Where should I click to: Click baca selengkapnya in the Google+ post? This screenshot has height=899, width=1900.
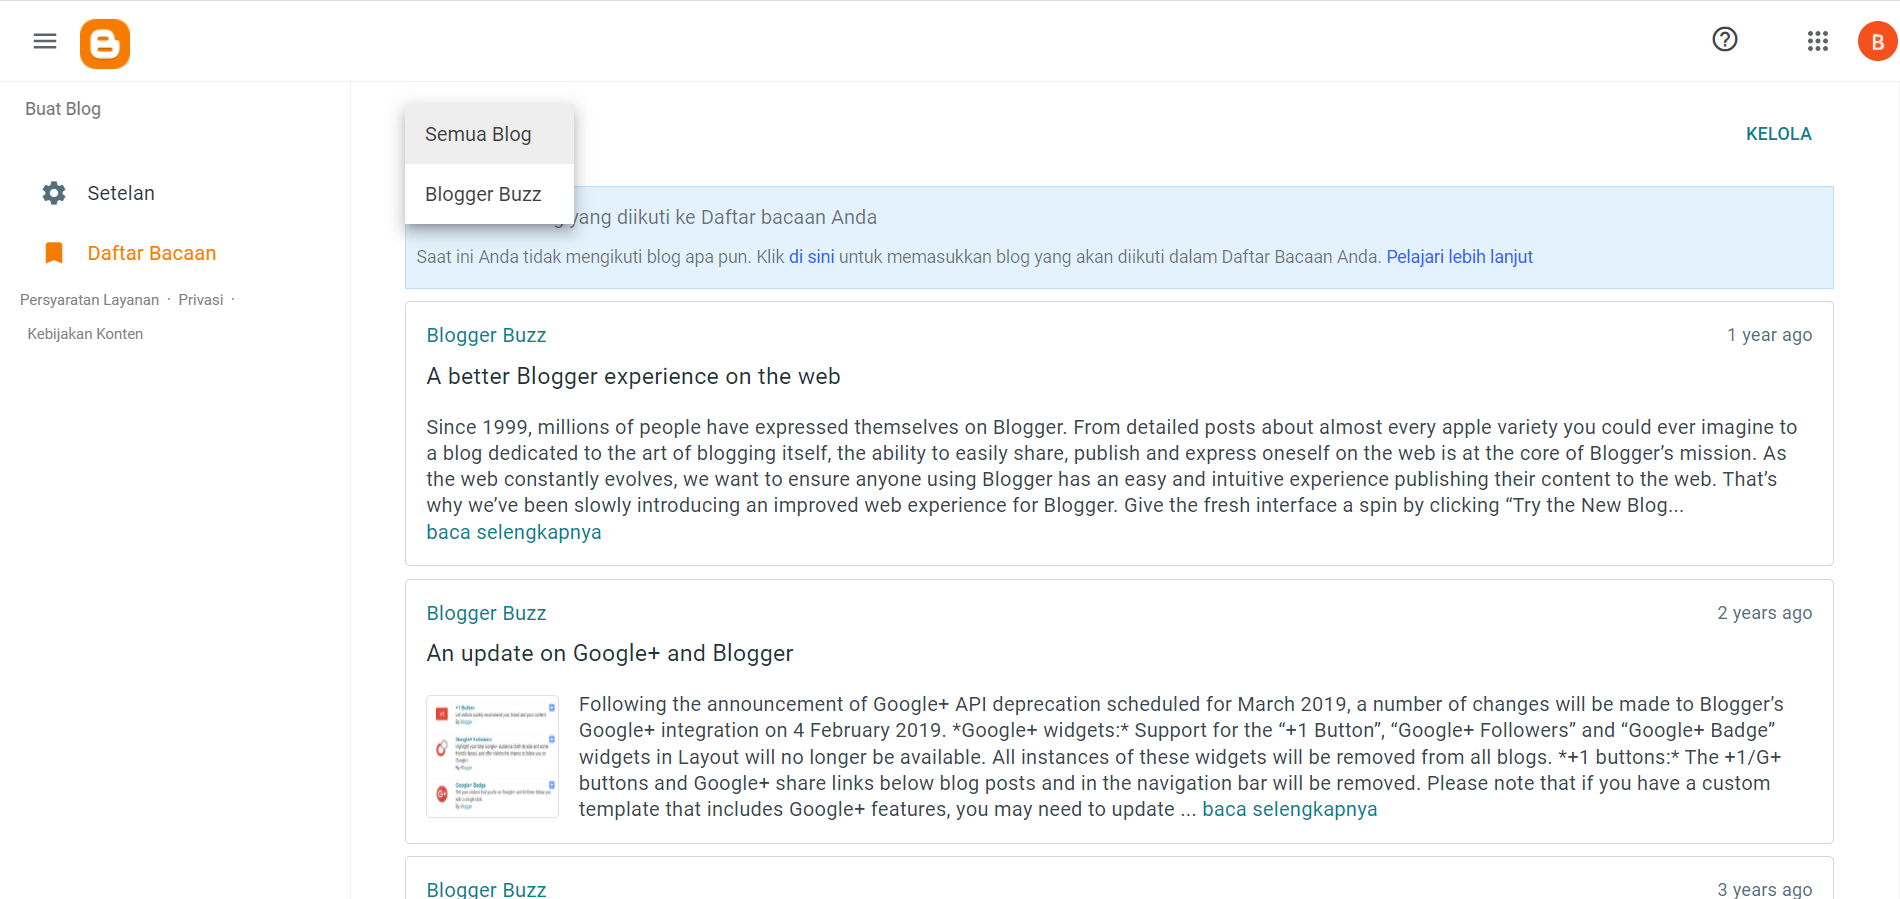pos(1289,809)
